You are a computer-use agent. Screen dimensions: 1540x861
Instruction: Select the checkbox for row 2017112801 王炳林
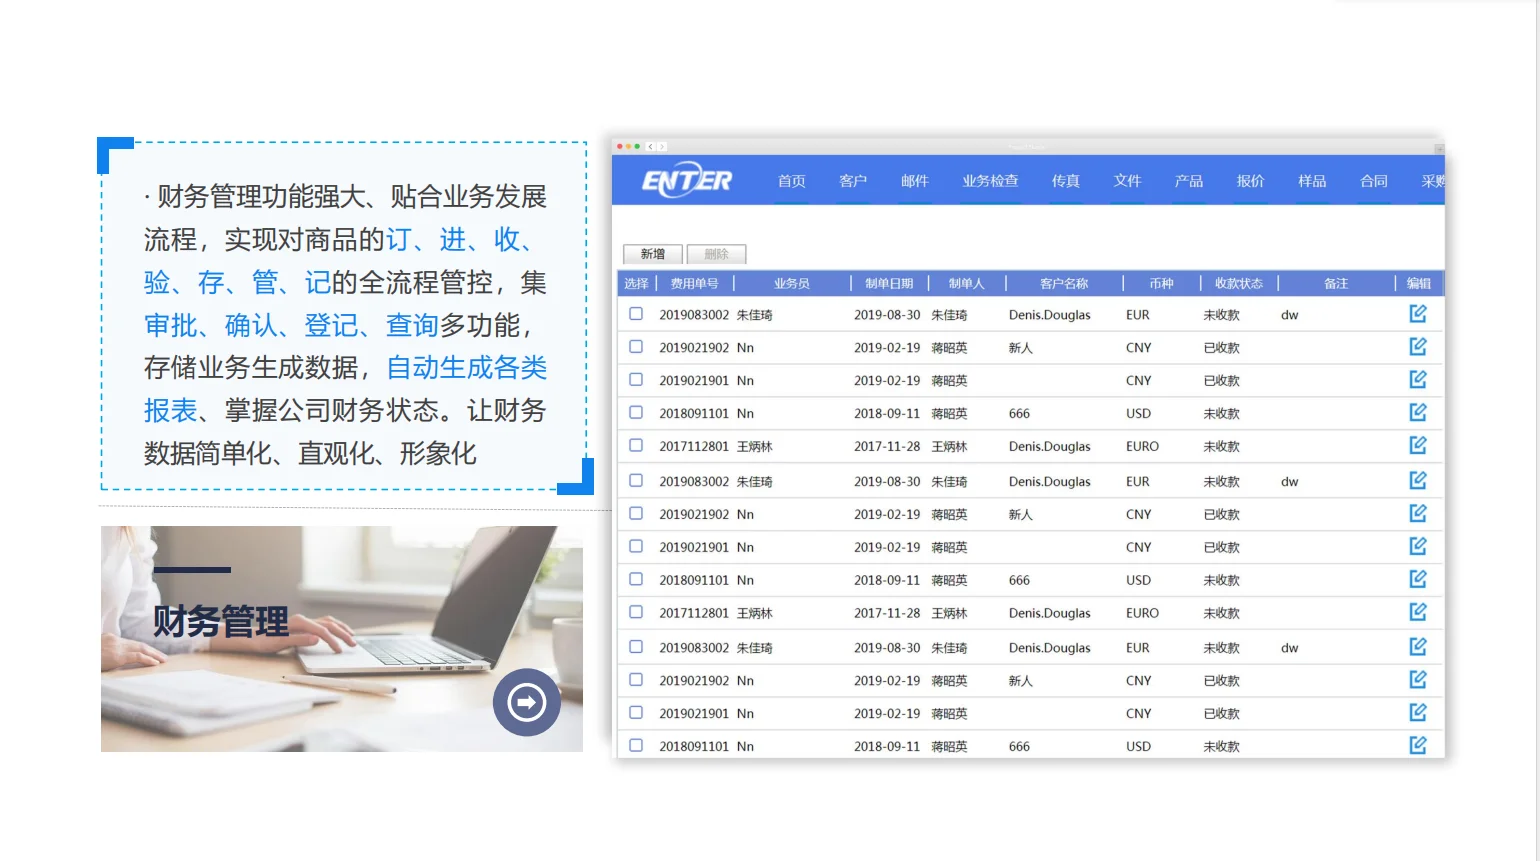pyautogui.click(x=636, y=446)
